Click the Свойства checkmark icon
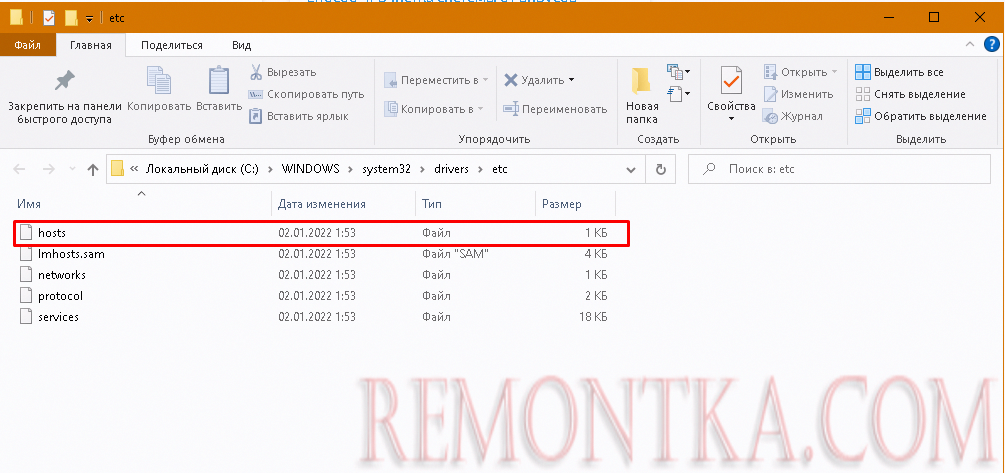Viewport: 1005px width, 473px height. (x=731, y=81)
